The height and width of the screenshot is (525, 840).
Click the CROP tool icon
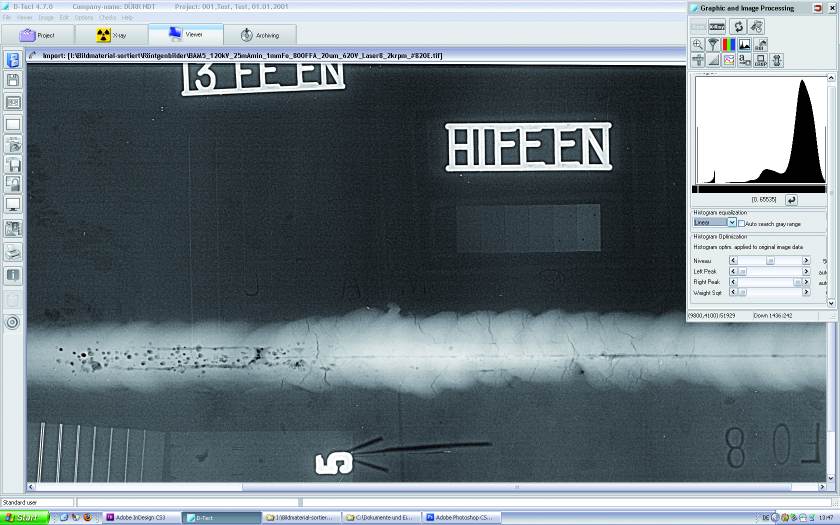(x=761, y=60)
